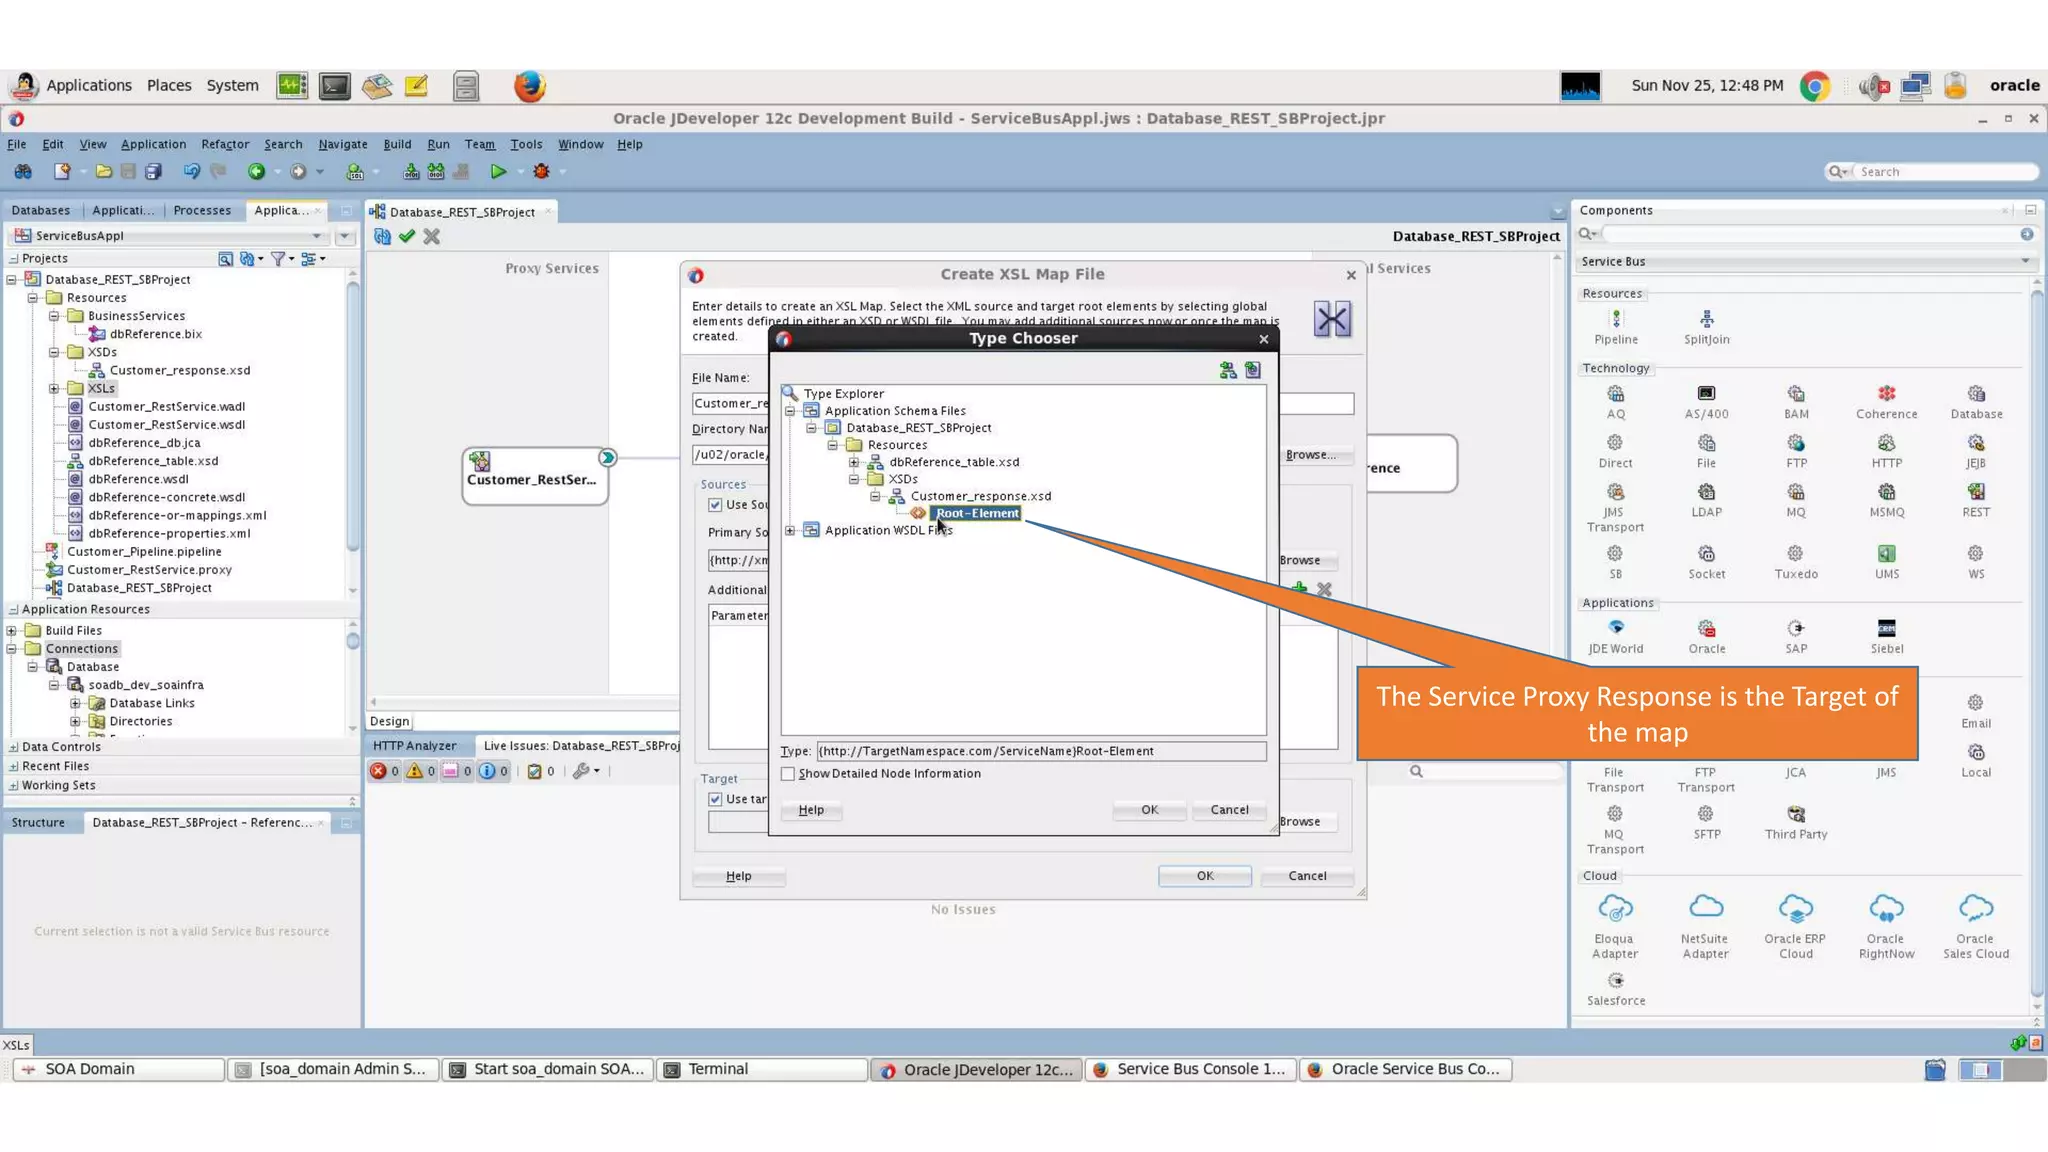Click OK in Create XSL Map File dialog
2048x1152 pixels.
tap(1205, 876)
